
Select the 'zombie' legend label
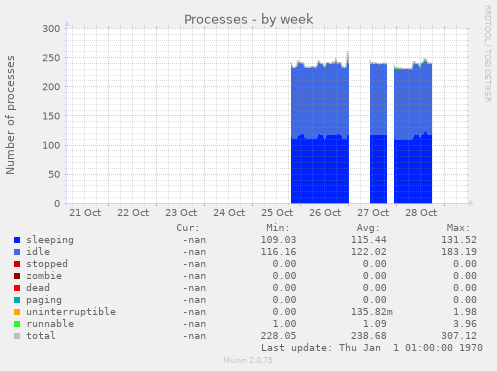[x=44, y=276]
